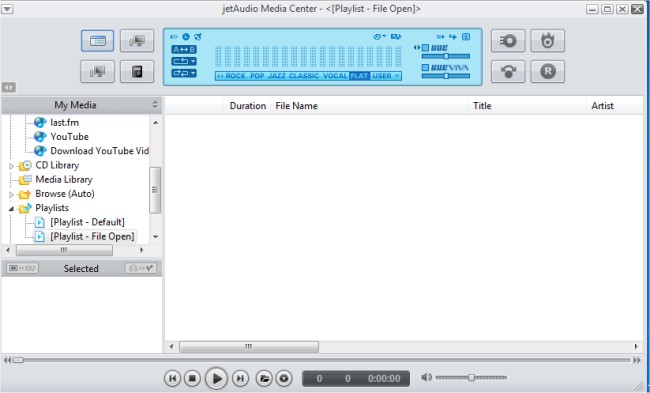Image resolution: width=650 pixels, height=393 pixels.
Task: Select the FLAT equalizer preset
Action: 359,76
